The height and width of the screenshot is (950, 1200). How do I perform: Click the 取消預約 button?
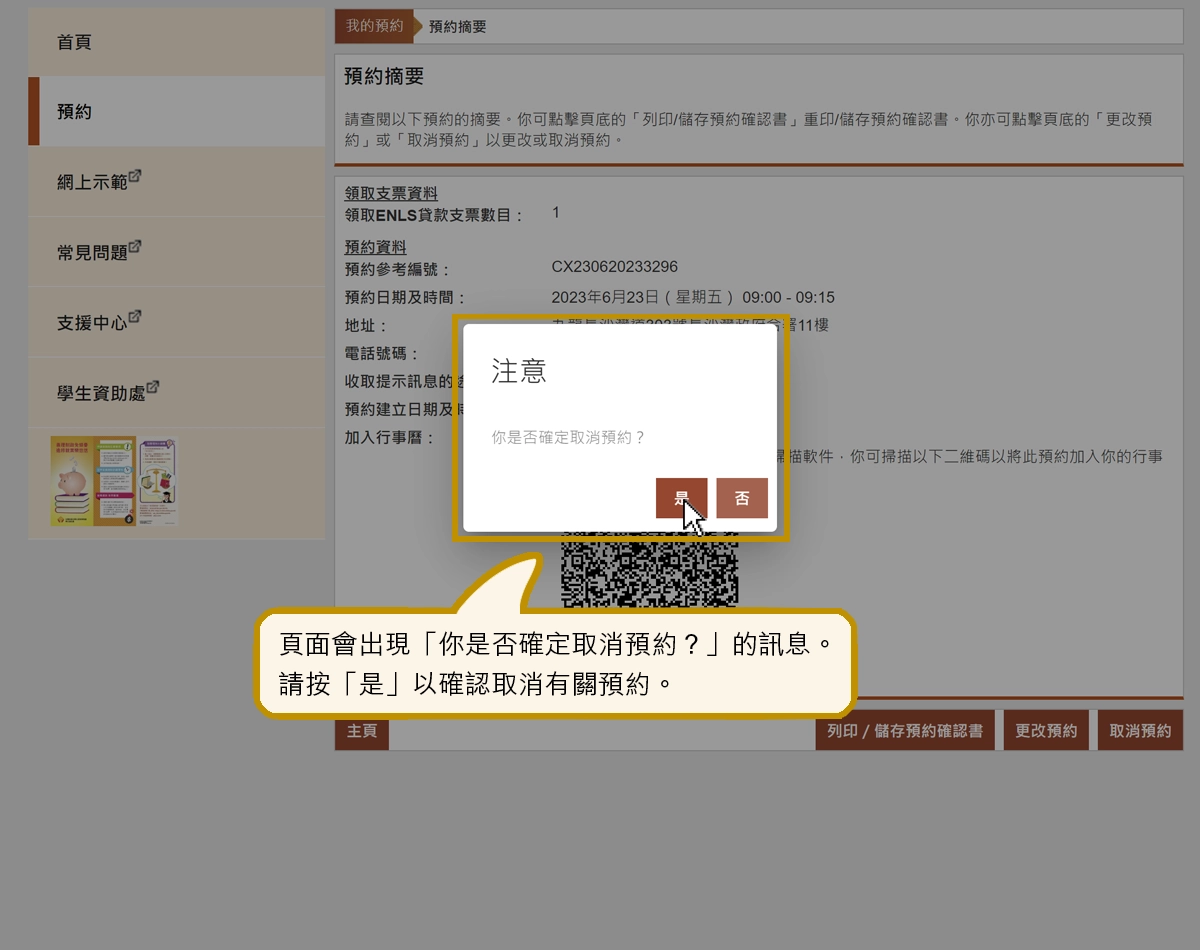tap(1140, 730)
